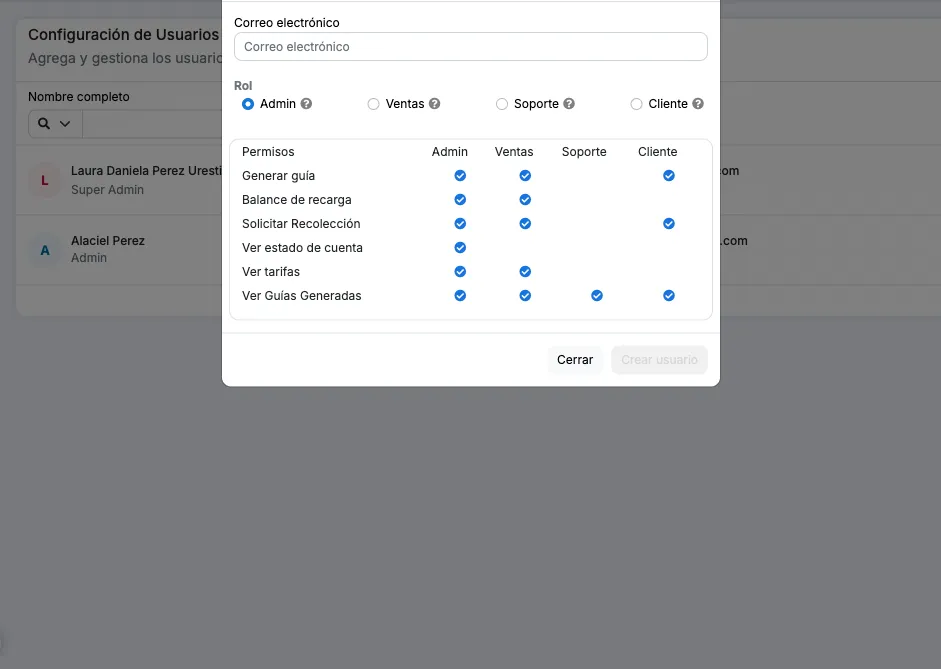Select the Admin role radio button
The height and width of the screenshot is (669, 941).
pyautogui.click(x=248, y=104)
